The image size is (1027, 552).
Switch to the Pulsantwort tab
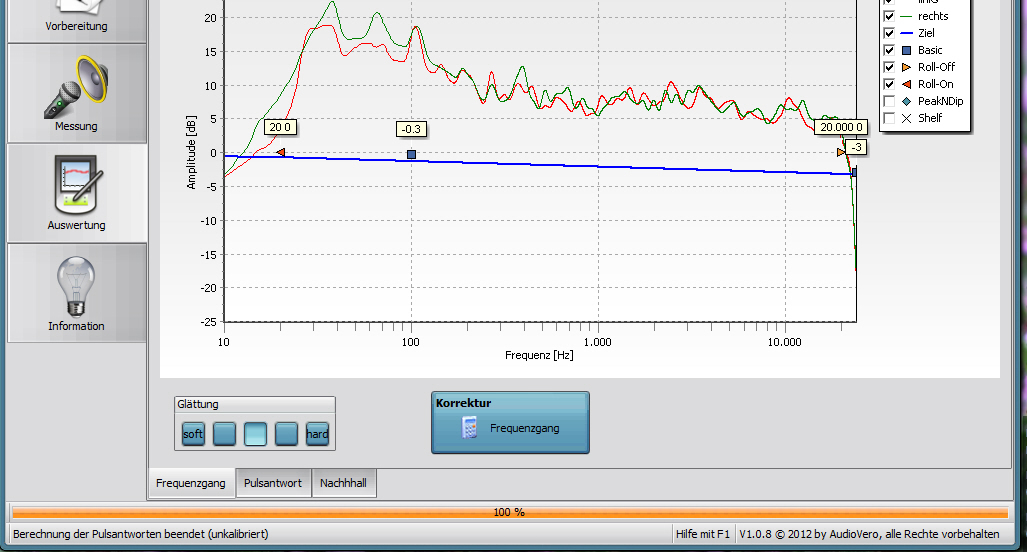click(x=273, y=483)
